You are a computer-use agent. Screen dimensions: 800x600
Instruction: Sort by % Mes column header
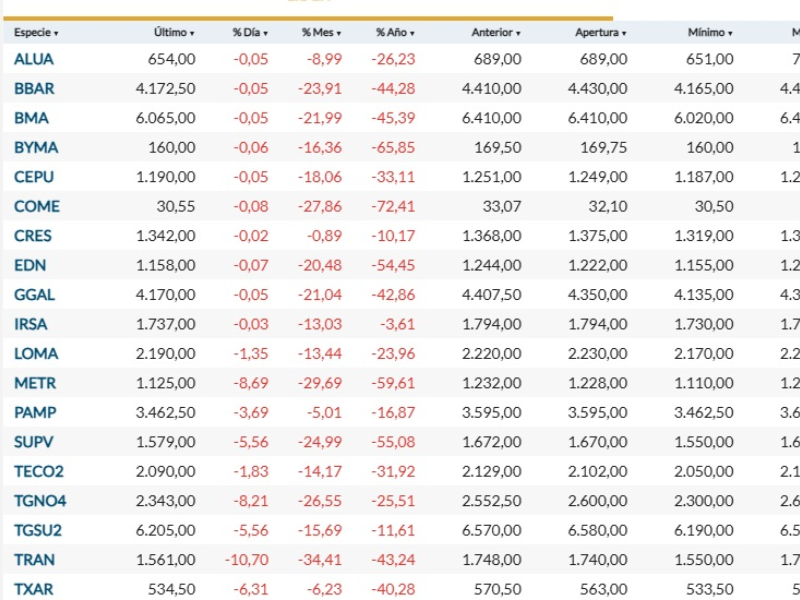pyautogui.click(x=322, y=33)
